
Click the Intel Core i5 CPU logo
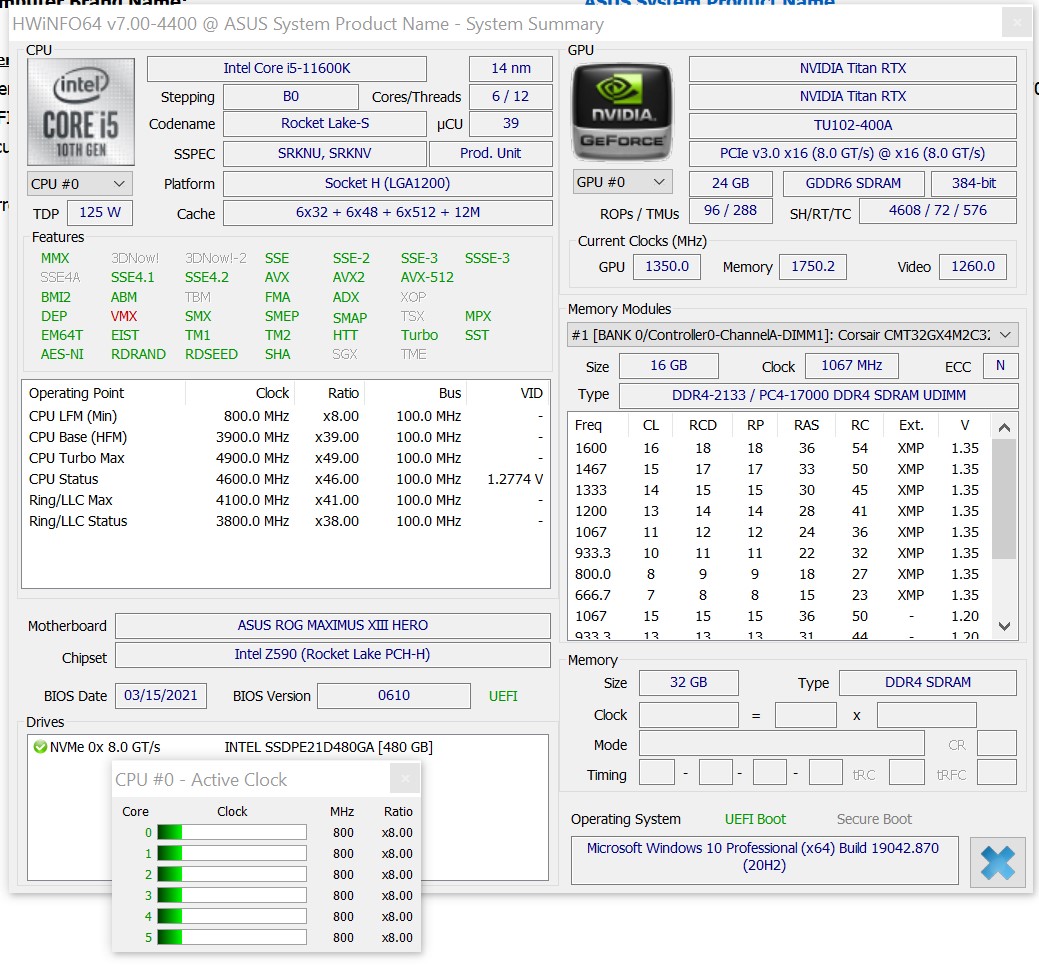click(x=81, y=111)
